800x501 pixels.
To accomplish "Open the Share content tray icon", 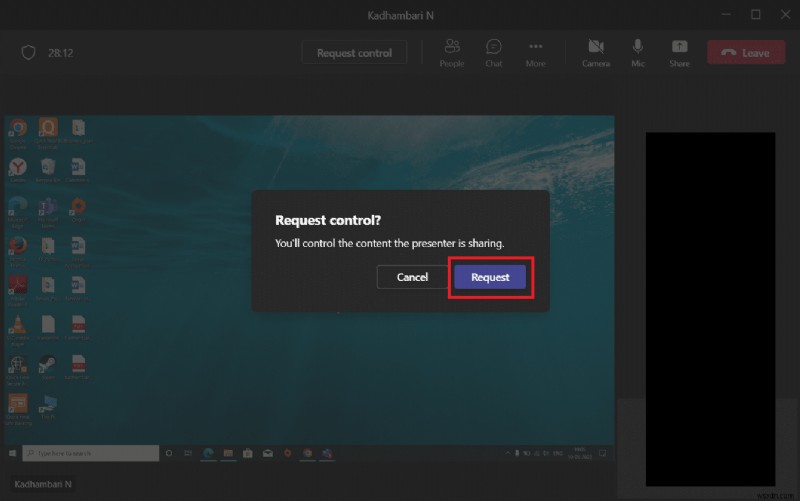I will (679, 53).
